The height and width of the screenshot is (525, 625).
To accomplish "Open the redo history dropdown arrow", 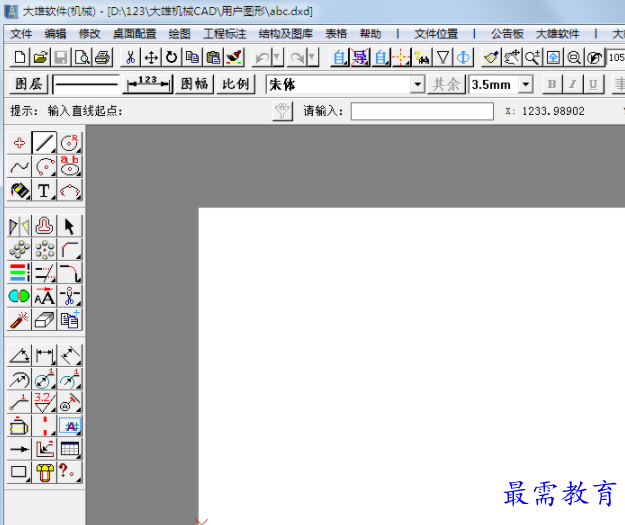I will [x=313, y=58].
